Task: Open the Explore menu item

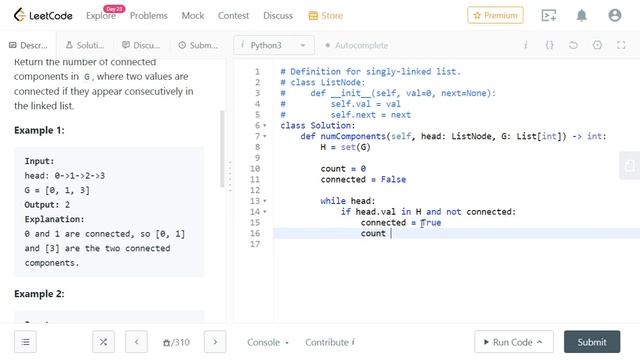Action: [101, 16]
